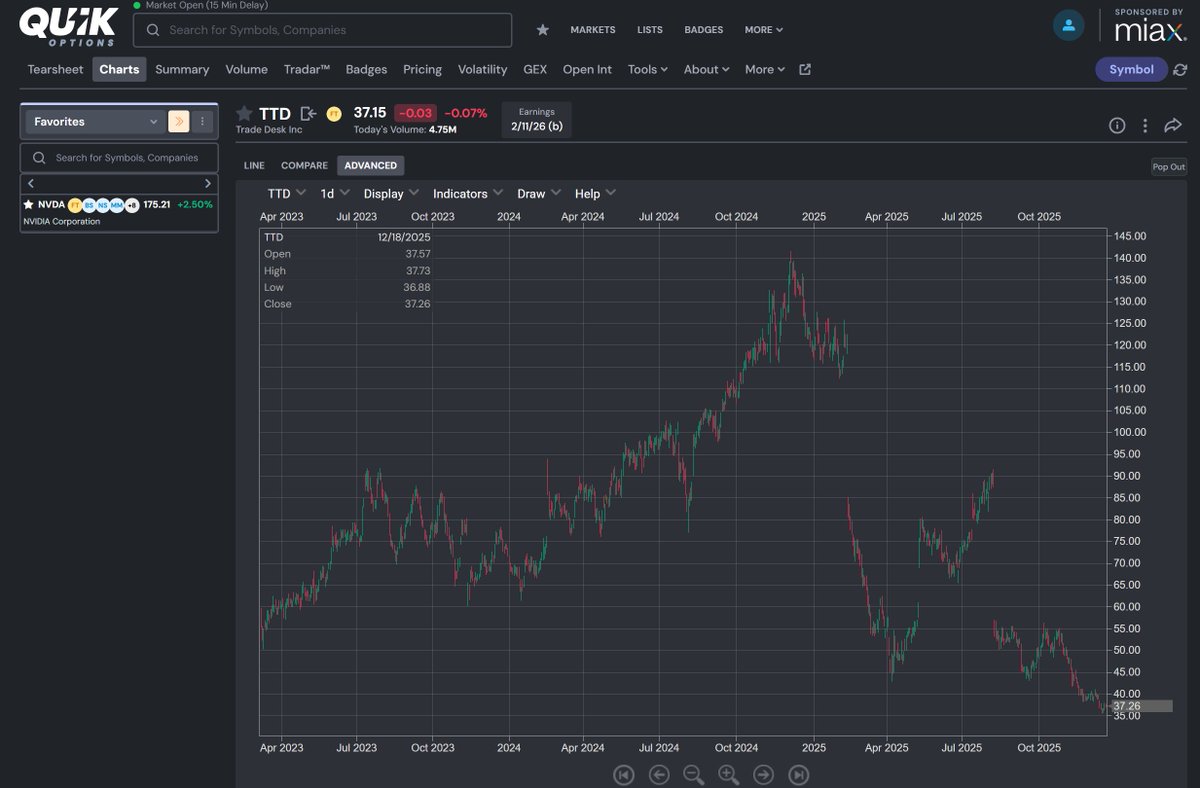Zoom out the chart with minus magnifier

(x=693, y=774)
